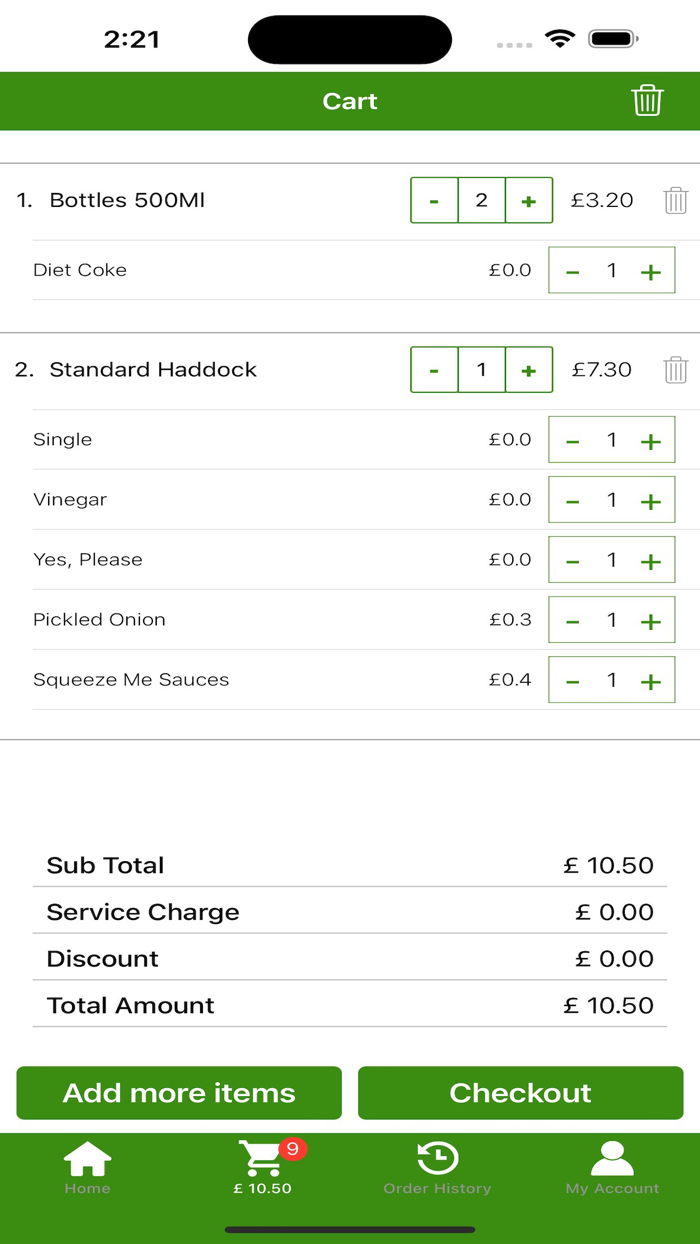Increase Squeeze Me Sauces quantity
The height and width of the screenshot is (1244, 700).
tap(650, 681)
